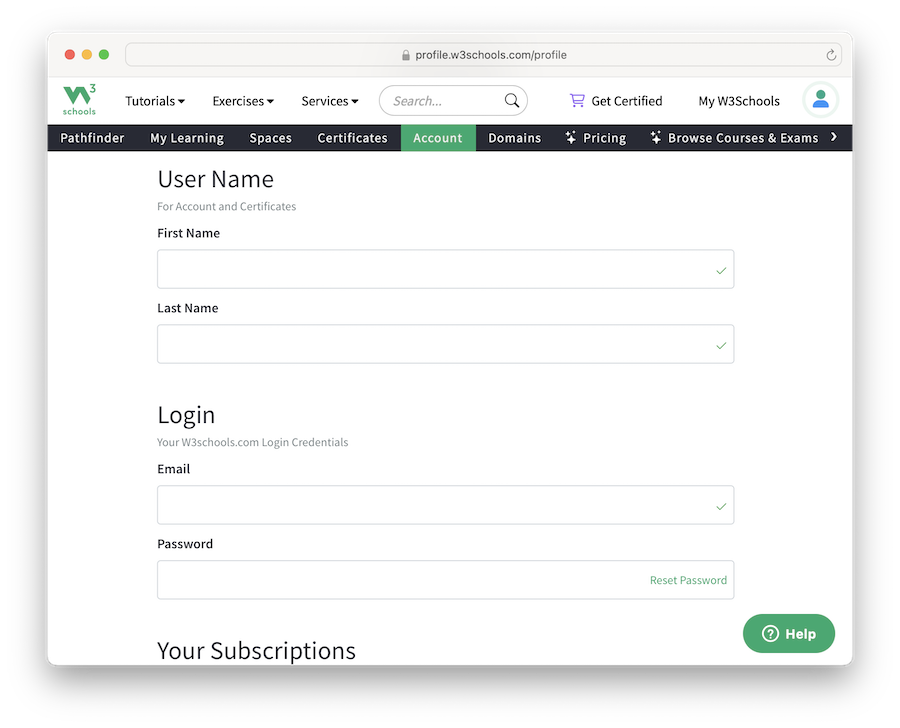Expand the Exercises dropdown
The width and height of the screenshot is (900, 728).
(243, 101)
